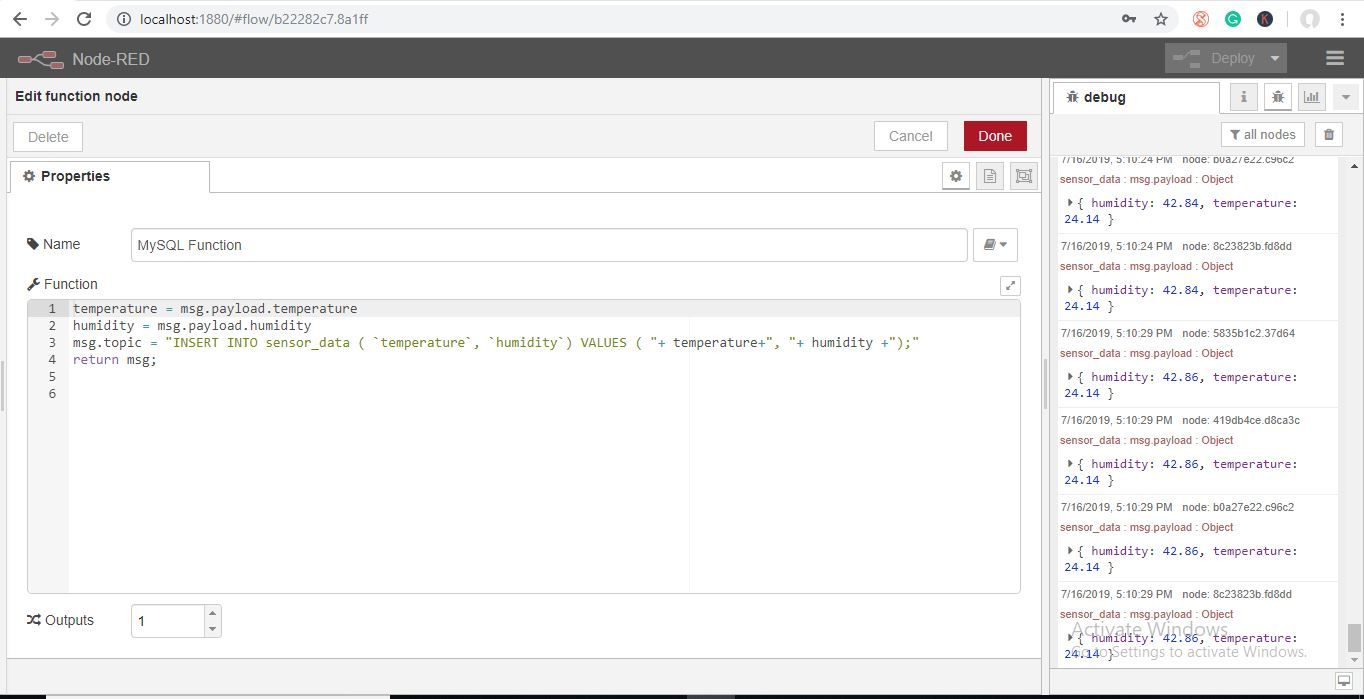Click the node: 5835b1c2.37d64 debug link

[1238, 333]
